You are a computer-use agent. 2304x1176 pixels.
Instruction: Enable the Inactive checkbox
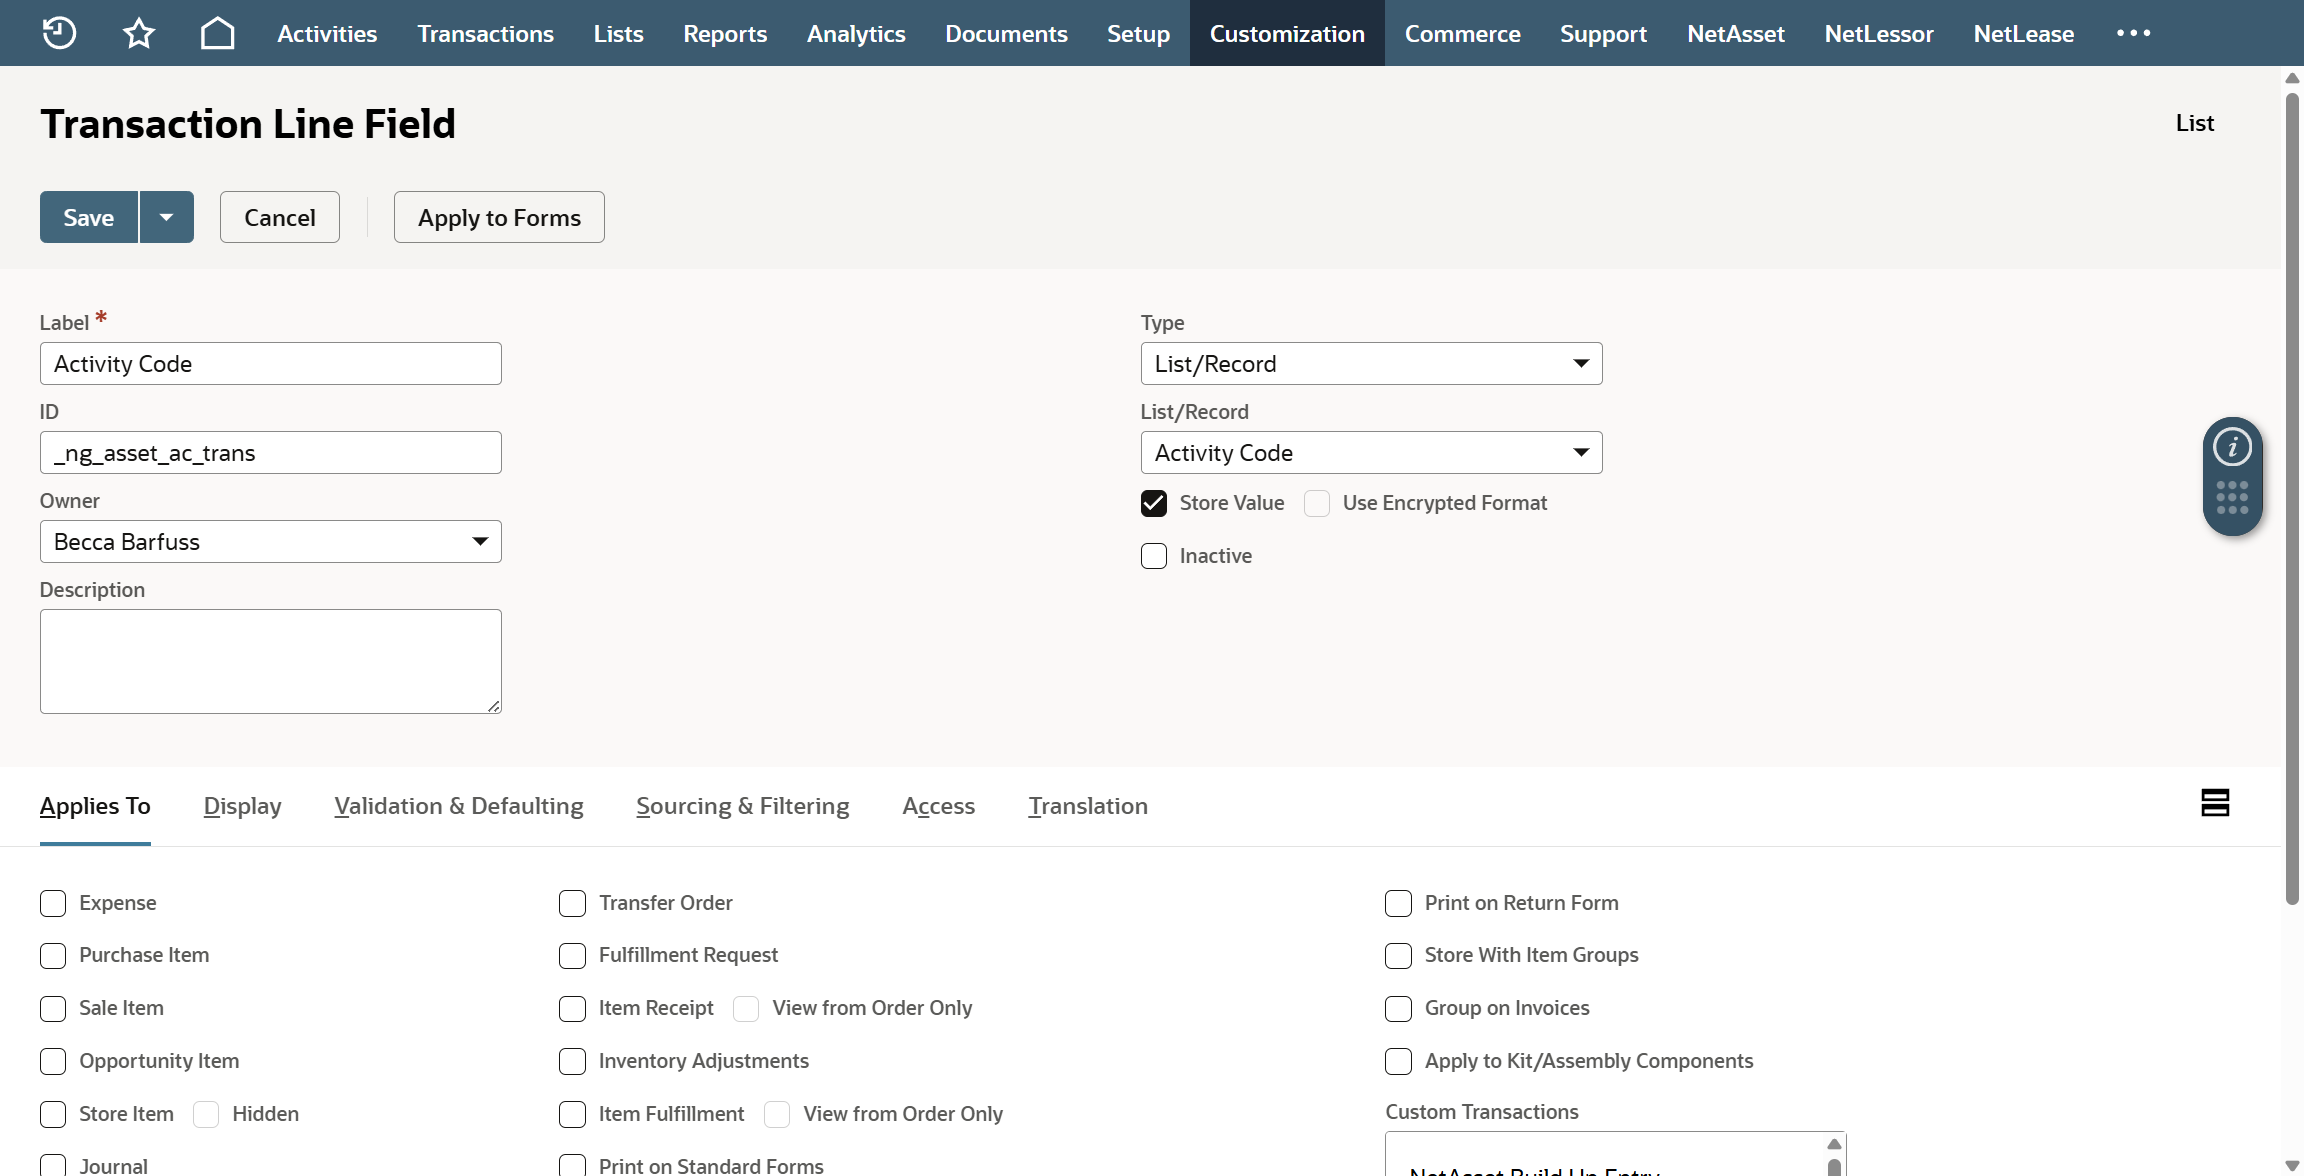(1154, 556)
